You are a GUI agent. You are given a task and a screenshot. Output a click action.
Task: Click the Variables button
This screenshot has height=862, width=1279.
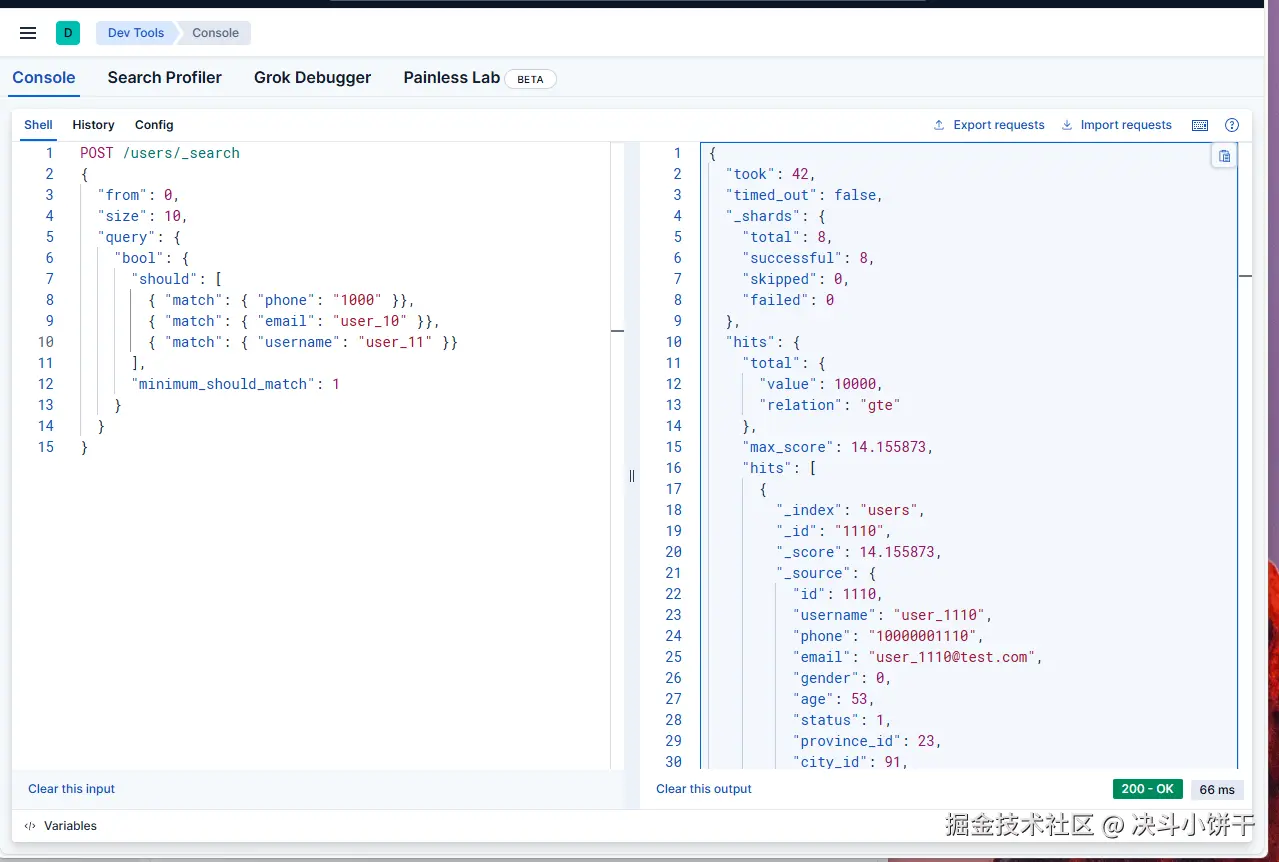coord(61,826)
